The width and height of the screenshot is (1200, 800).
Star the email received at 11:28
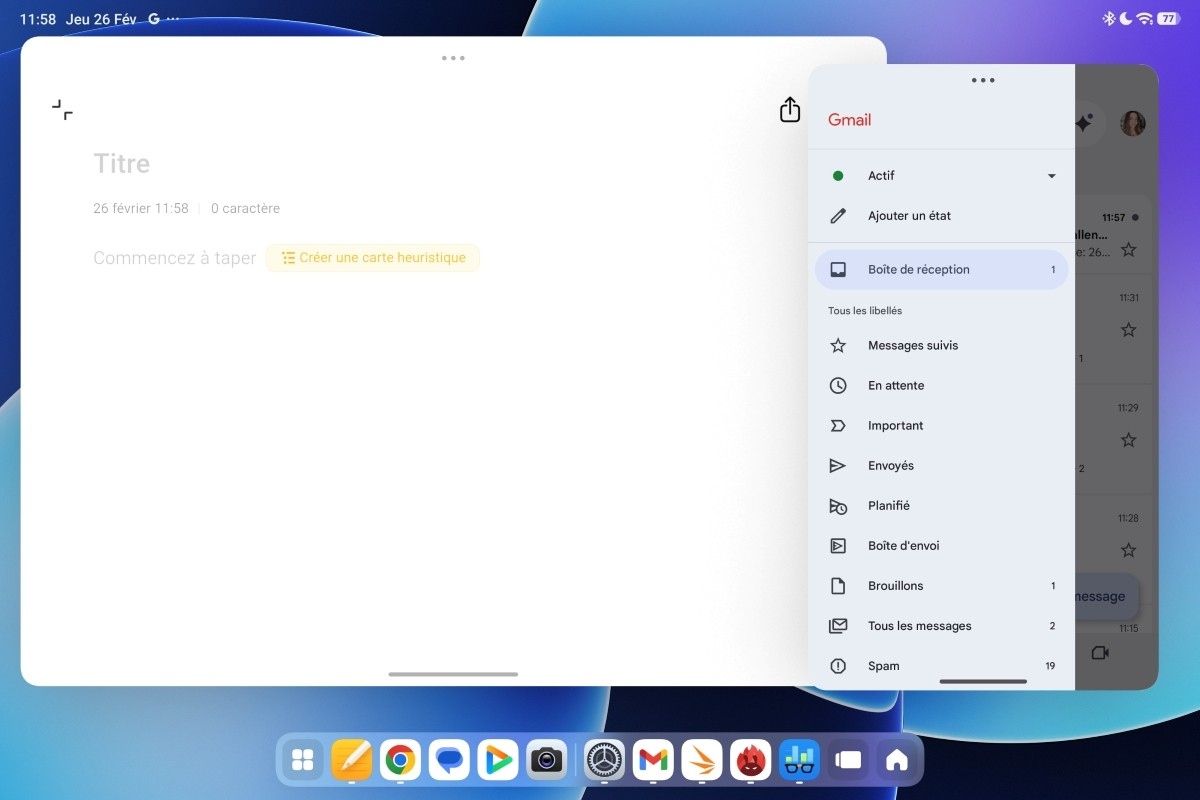point(1128,549)
